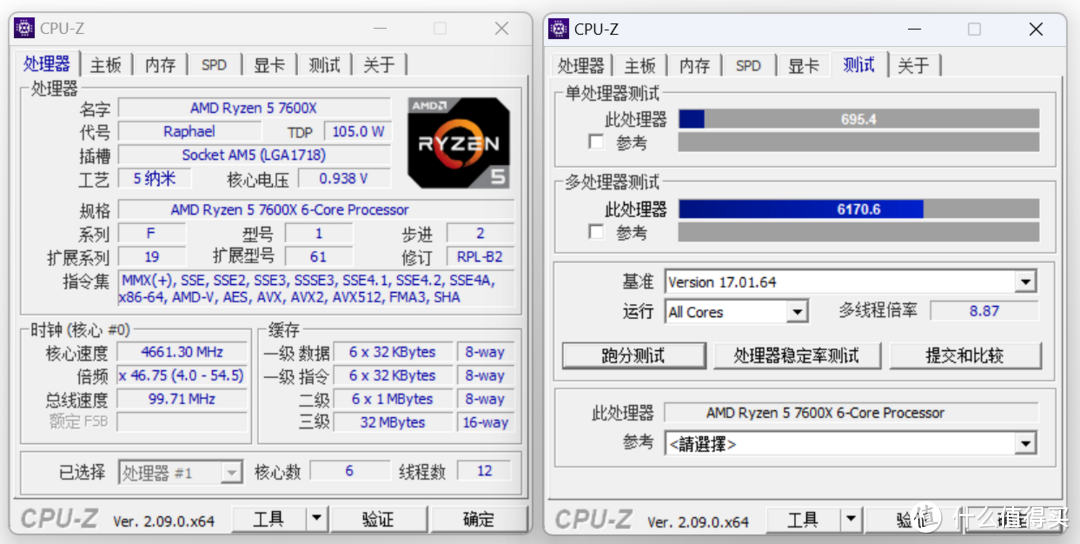This screenshot has height=544, width=1080.
Task: Click the 总线速度 value 99.71 MHz
Action: [182, 399]
